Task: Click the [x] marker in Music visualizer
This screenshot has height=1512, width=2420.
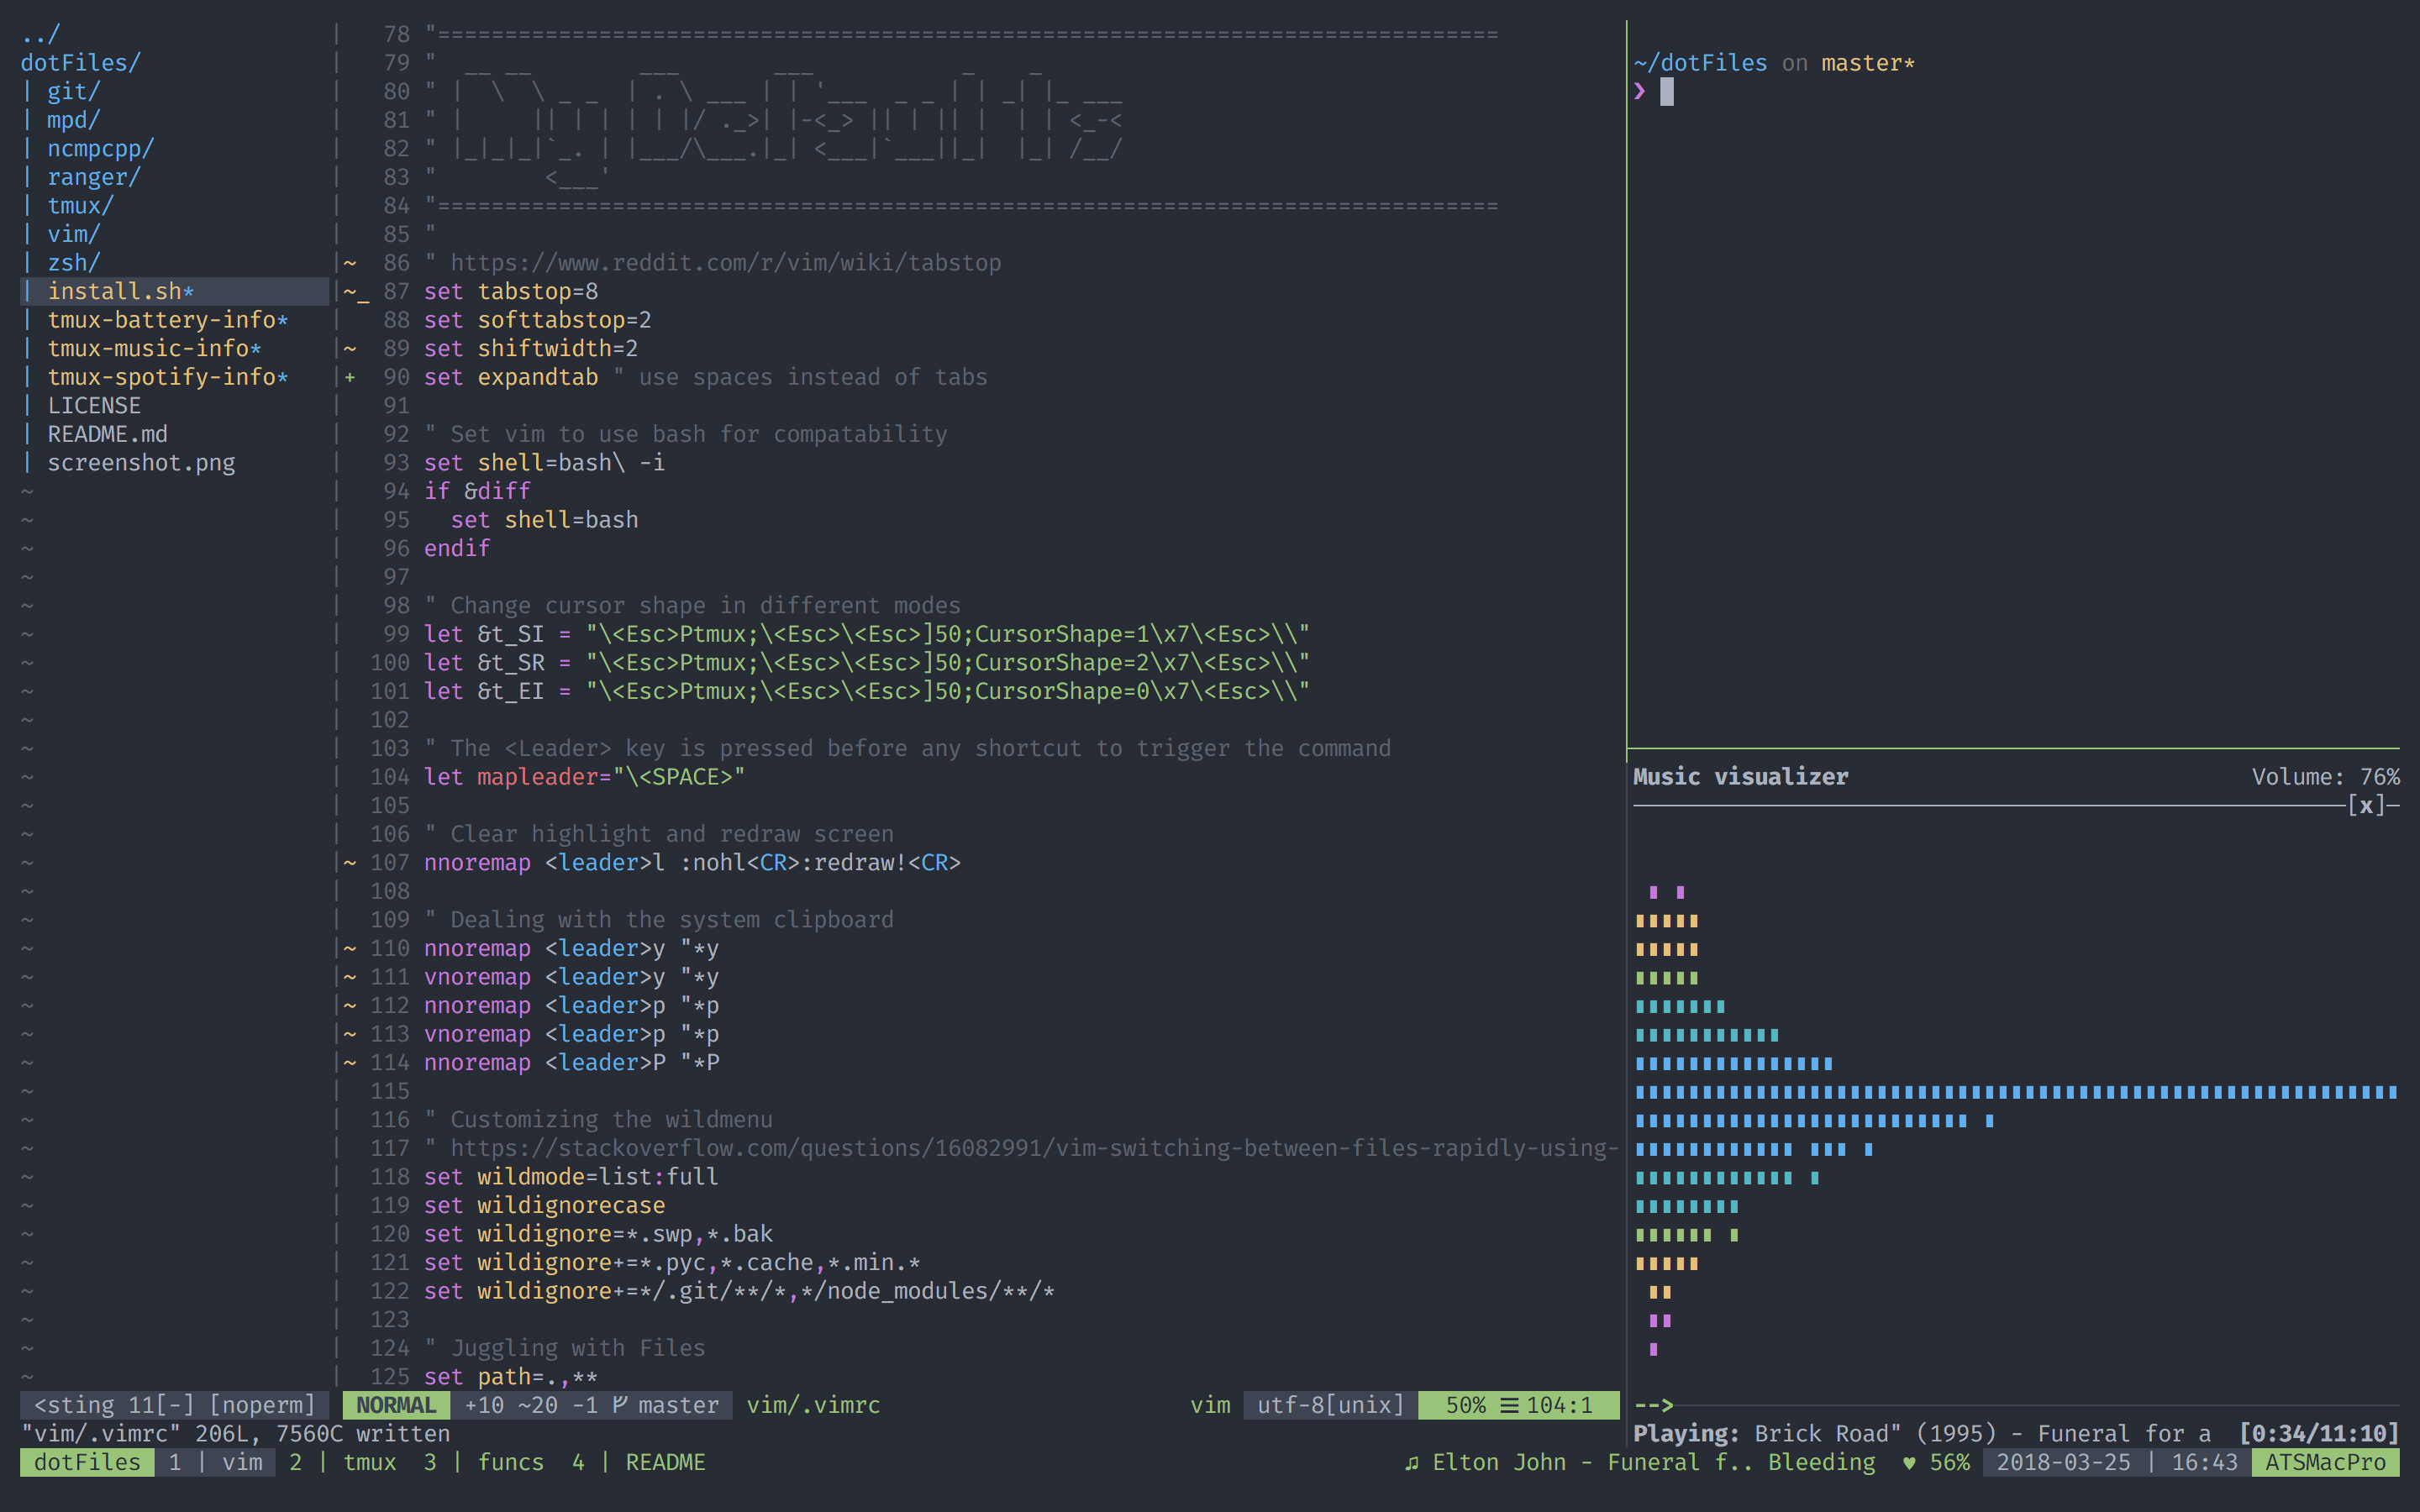Action: [x=2365, y=806]
